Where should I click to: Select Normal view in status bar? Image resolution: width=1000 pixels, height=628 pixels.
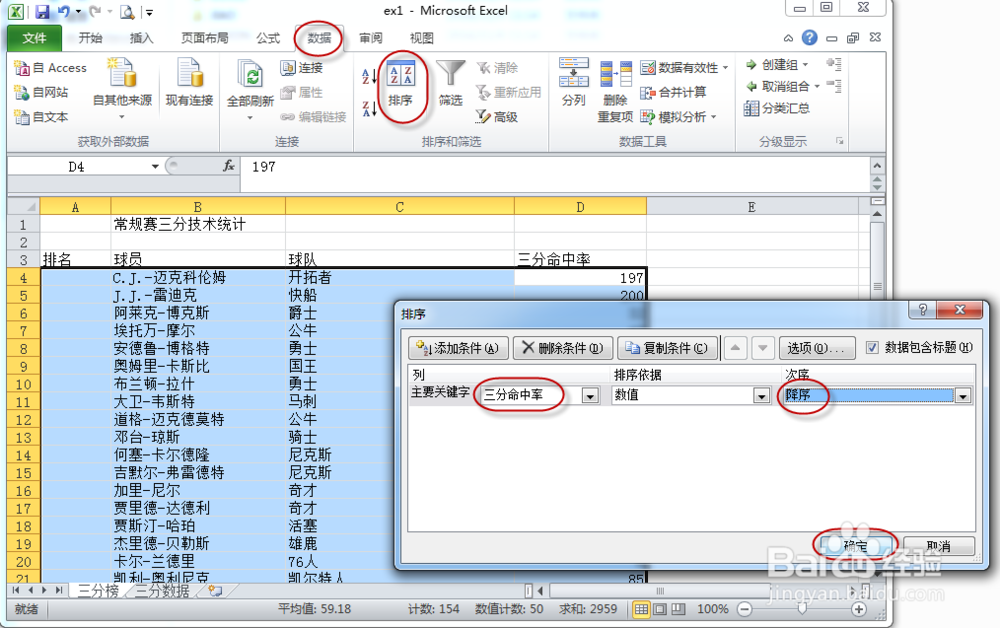click(641, 610)
